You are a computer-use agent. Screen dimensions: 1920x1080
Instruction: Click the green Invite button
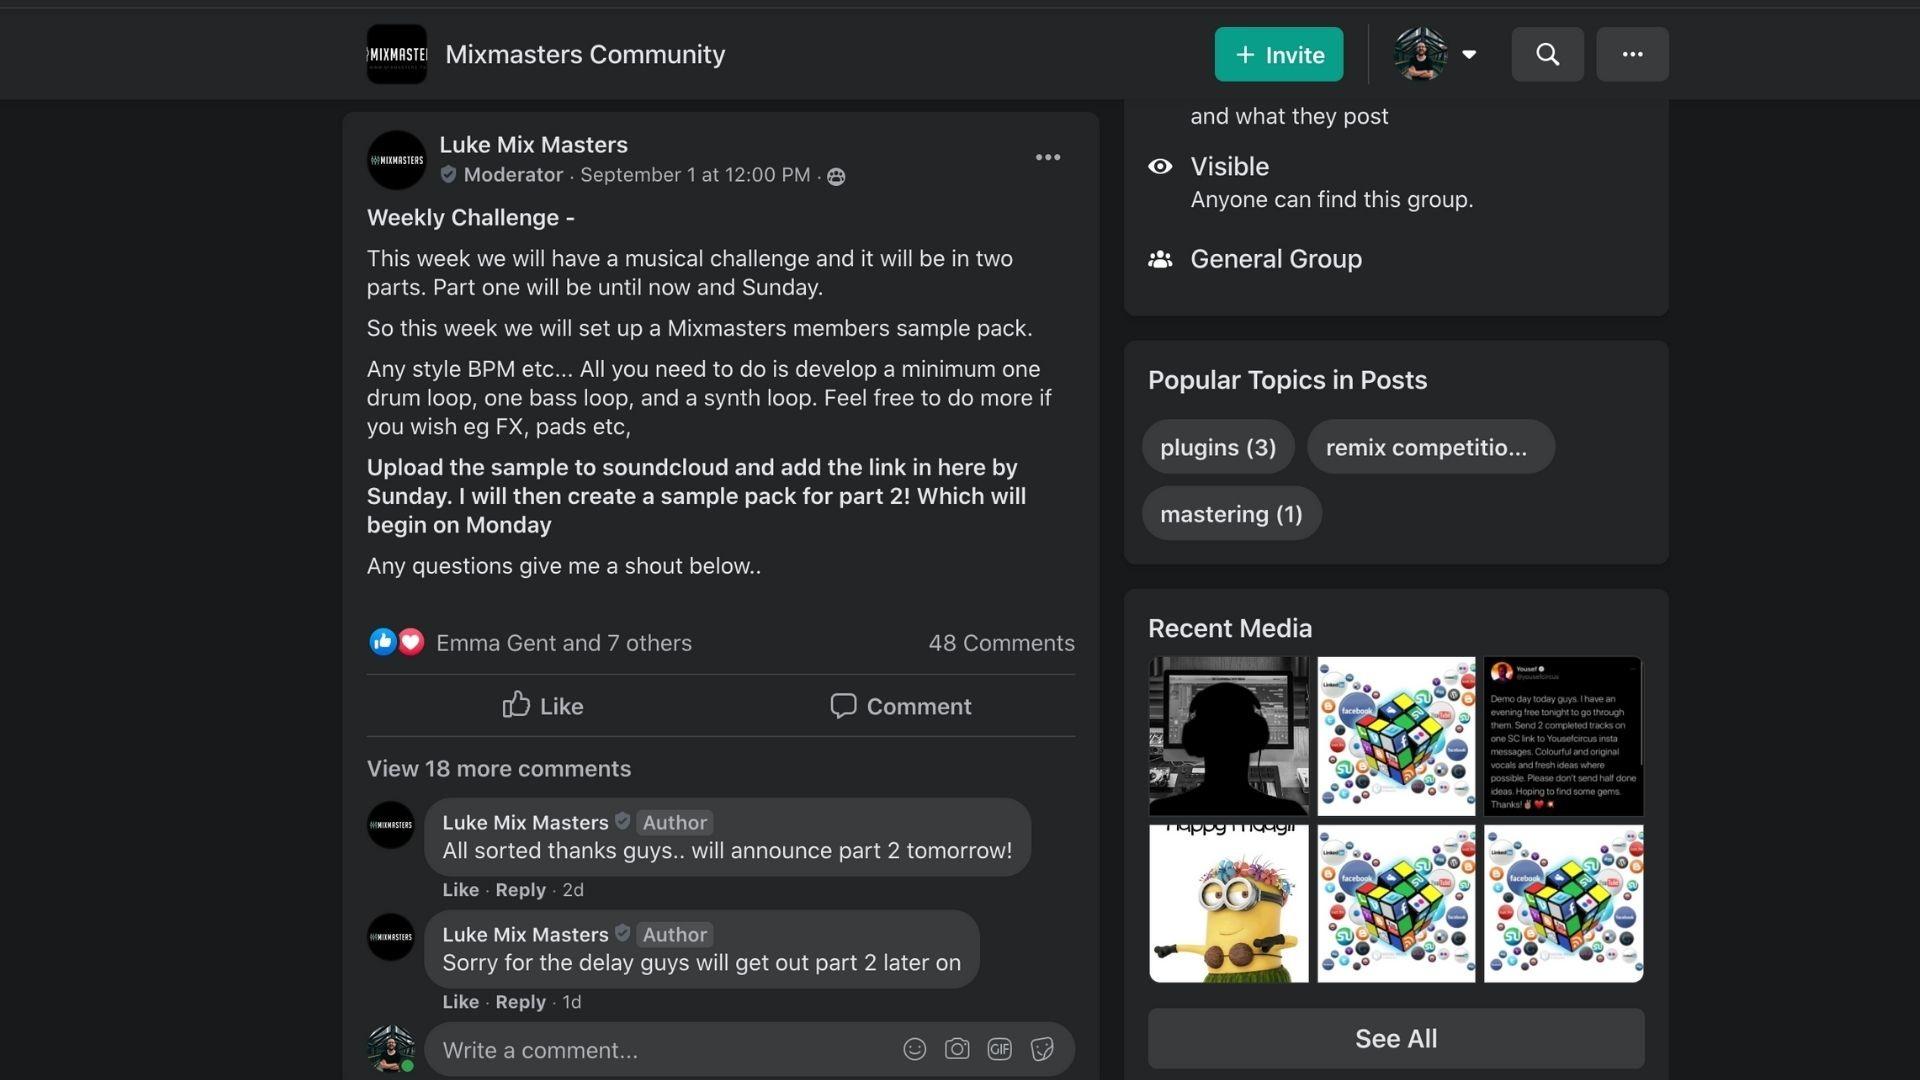click(x=1279, y=54)
